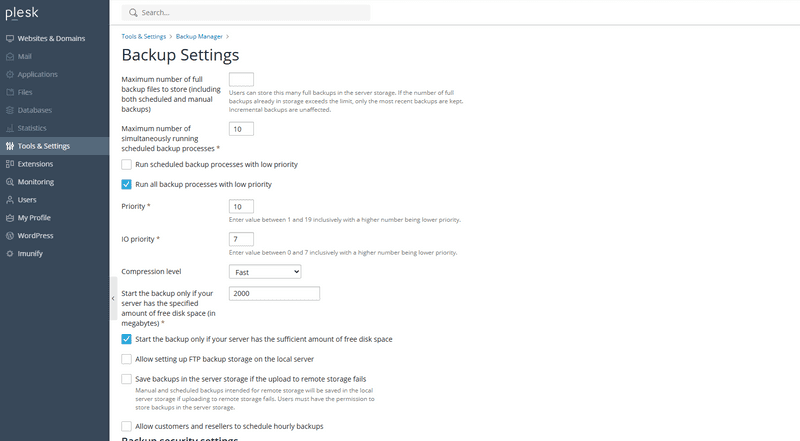Check Allow setting up FTP backup storage
The image size is (800, 441).
pyautogui.click(x=127, y=358)
